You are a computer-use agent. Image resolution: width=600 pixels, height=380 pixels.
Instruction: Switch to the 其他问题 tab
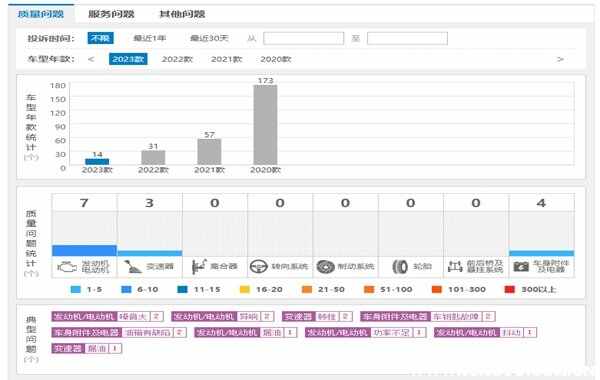click(182, 14)
